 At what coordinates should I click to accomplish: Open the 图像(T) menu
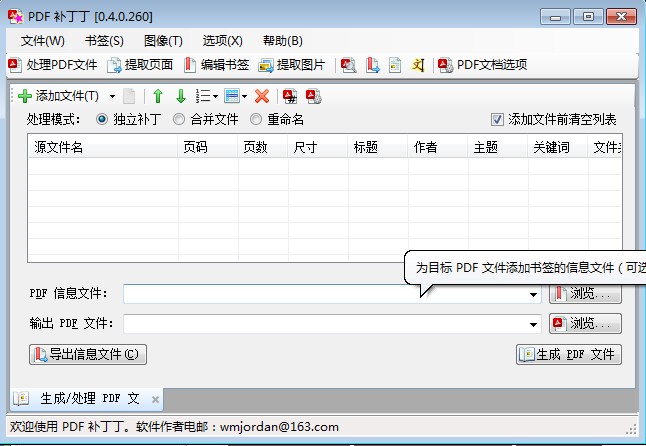pyautogui.click(x=163, y=41)
